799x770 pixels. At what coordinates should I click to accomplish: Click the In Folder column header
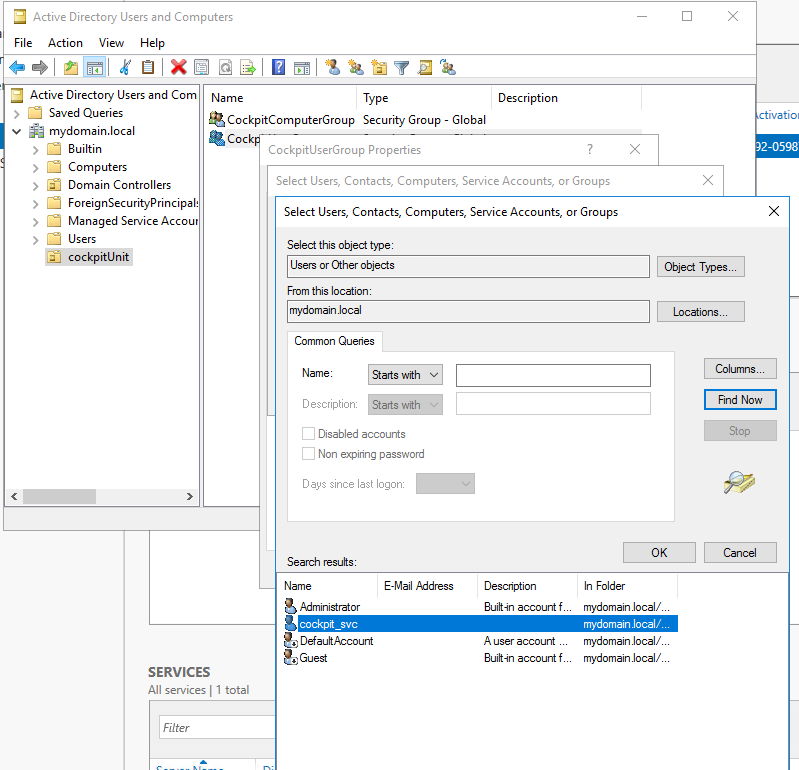[627, 586]
